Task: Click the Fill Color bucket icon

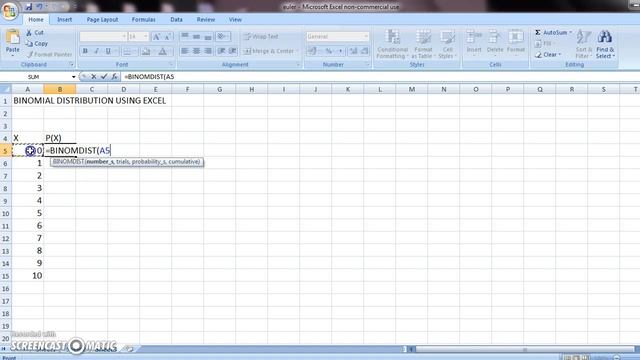Action: 146,51
